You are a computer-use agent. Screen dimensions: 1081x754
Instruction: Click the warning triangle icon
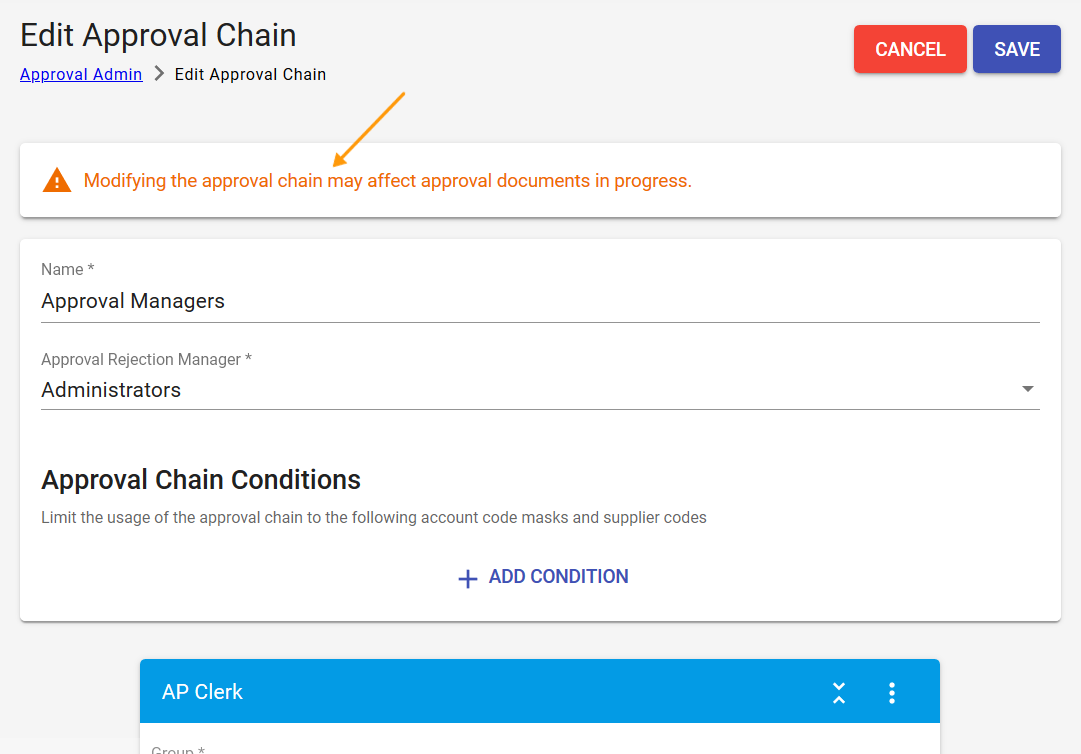(x=57, y=180)
